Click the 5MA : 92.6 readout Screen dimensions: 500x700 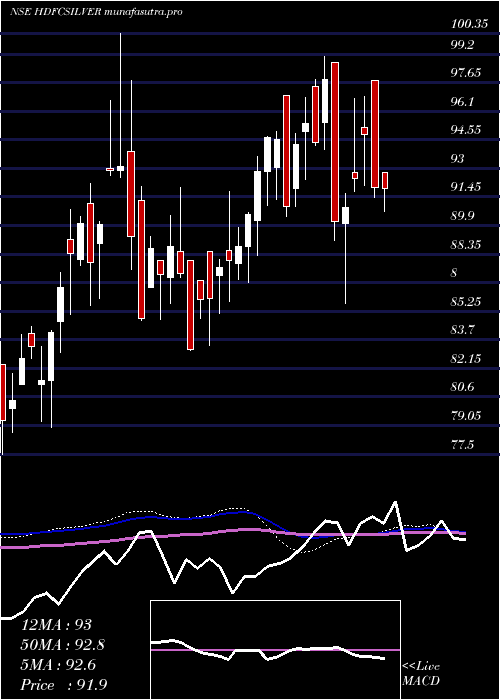click(x=60, y=665)
